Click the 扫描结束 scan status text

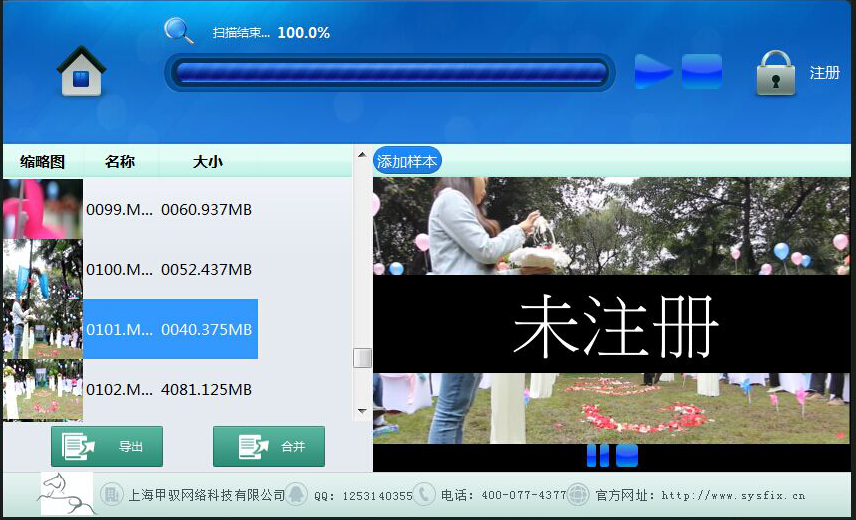241,33
